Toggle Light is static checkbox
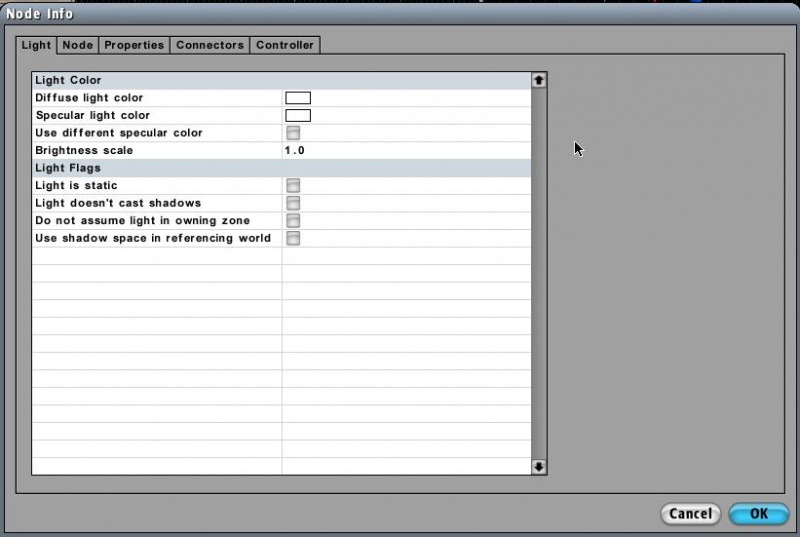This screenshot has width=800, height=537. pyautogui.click(x=294, y=186)
